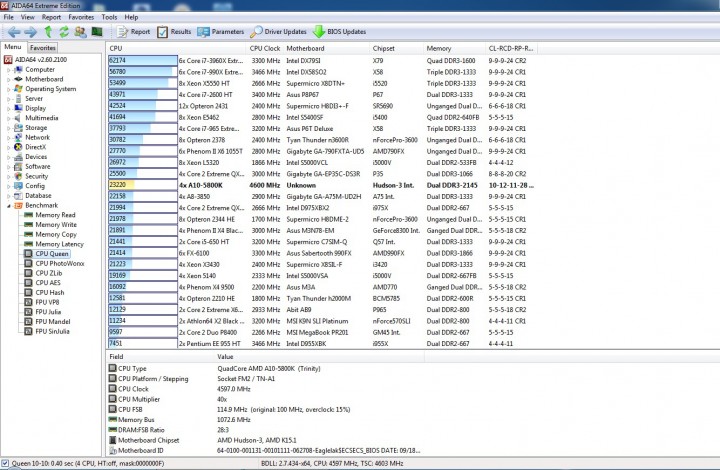Expand the Operating System tree node
This screenshot has width=720, height=470.
tap(8, 89)
